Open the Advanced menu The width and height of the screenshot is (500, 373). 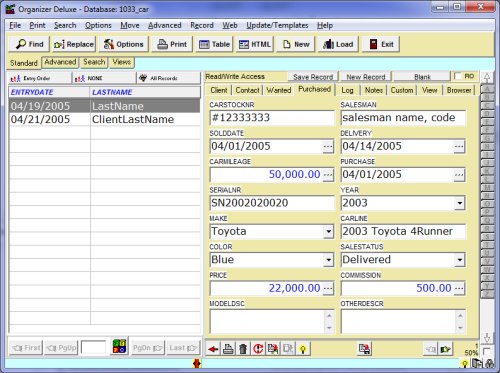click(x=165, y=25)
